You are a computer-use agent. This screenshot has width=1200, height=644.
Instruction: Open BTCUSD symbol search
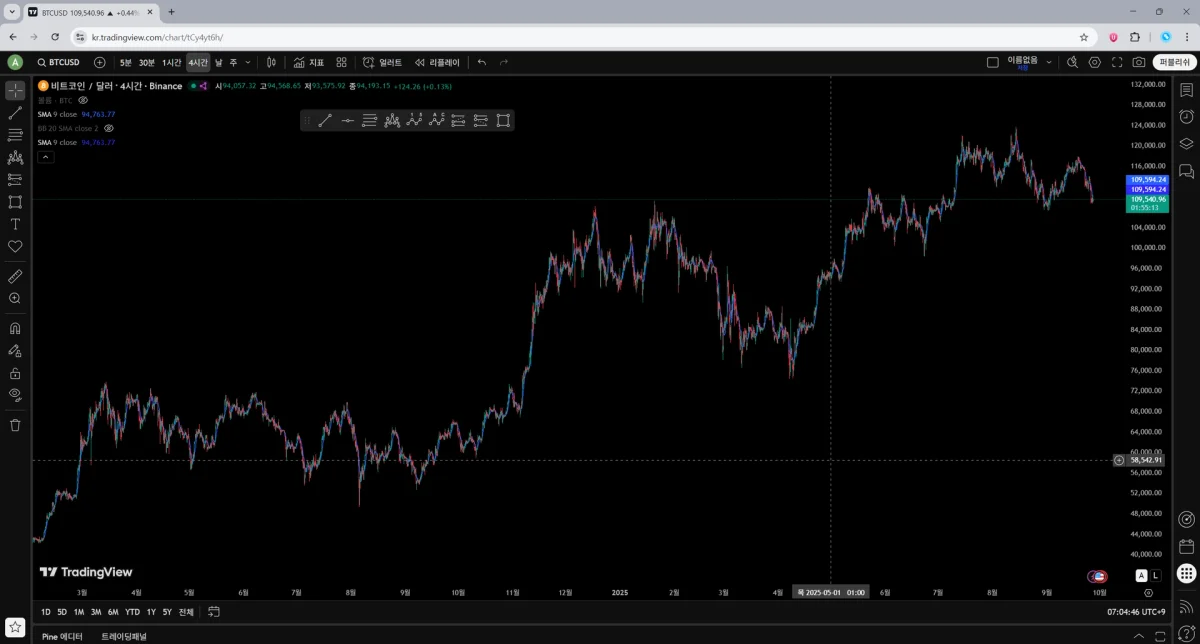(x=58, y=62)
